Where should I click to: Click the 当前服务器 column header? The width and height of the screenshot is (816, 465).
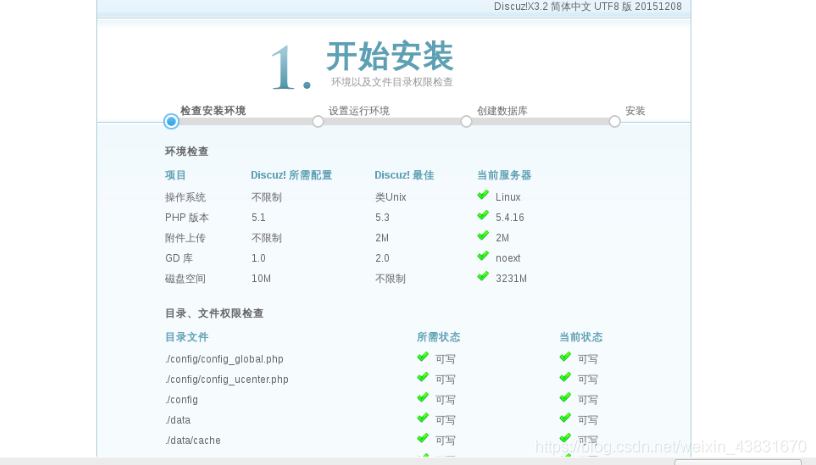[504, 175]
